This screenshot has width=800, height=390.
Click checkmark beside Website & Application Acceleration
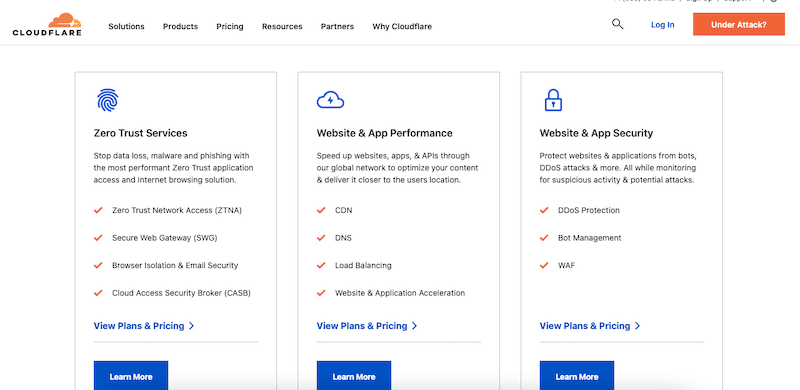(x=321, y=292)
